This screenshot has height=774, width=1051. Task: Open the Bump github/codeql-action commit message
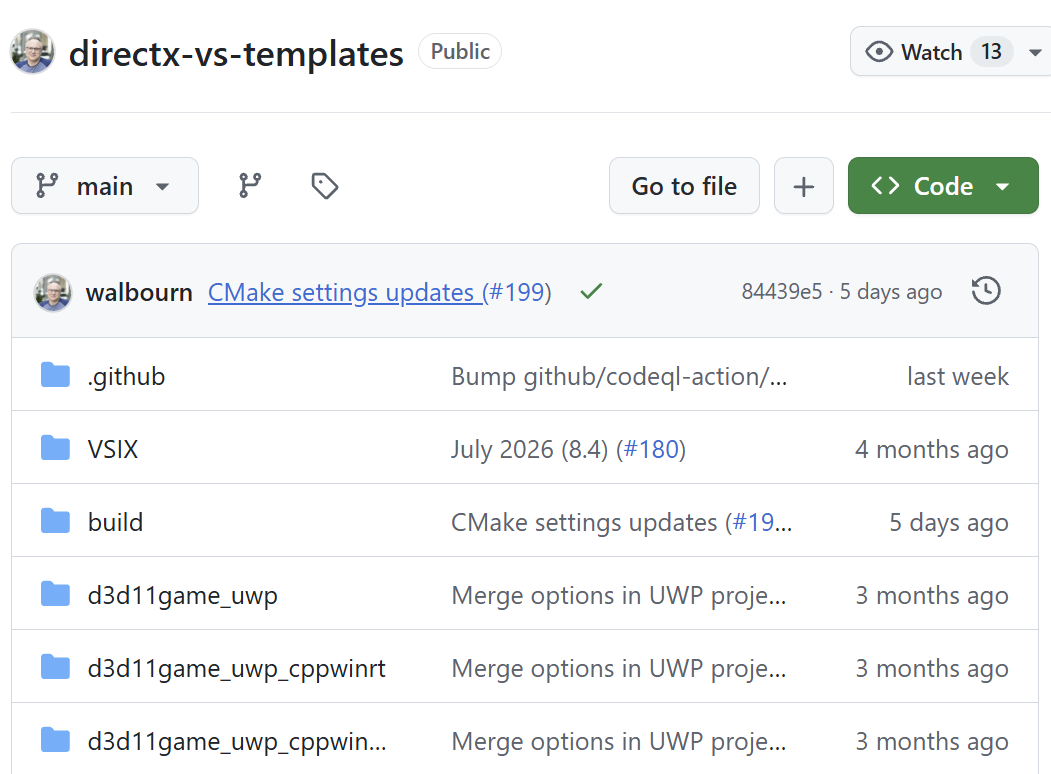pos(619,376)
